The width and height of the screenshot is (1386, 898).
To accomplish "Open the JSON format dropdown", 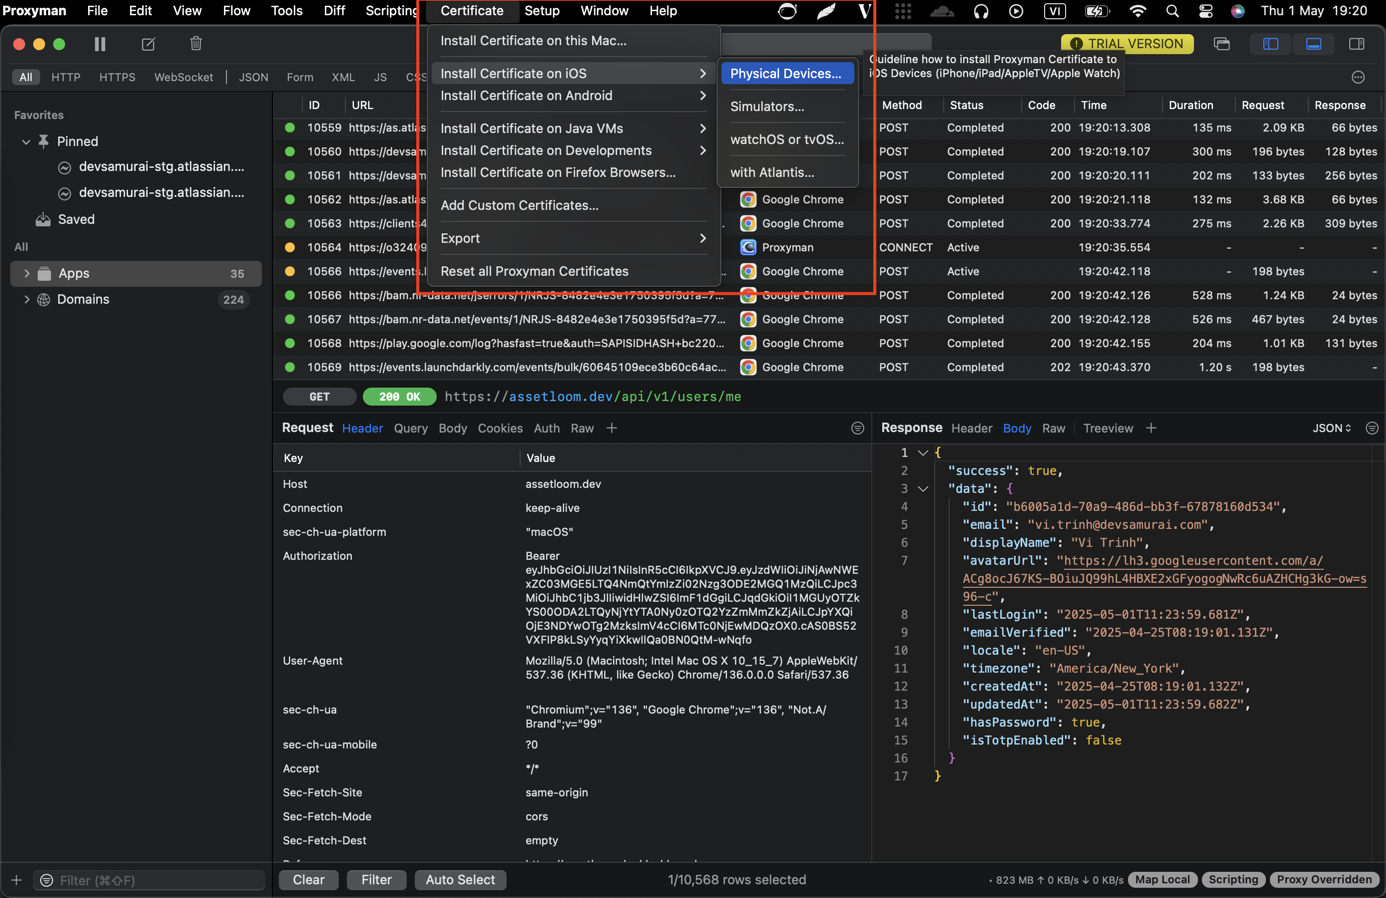I will 1332,428.
